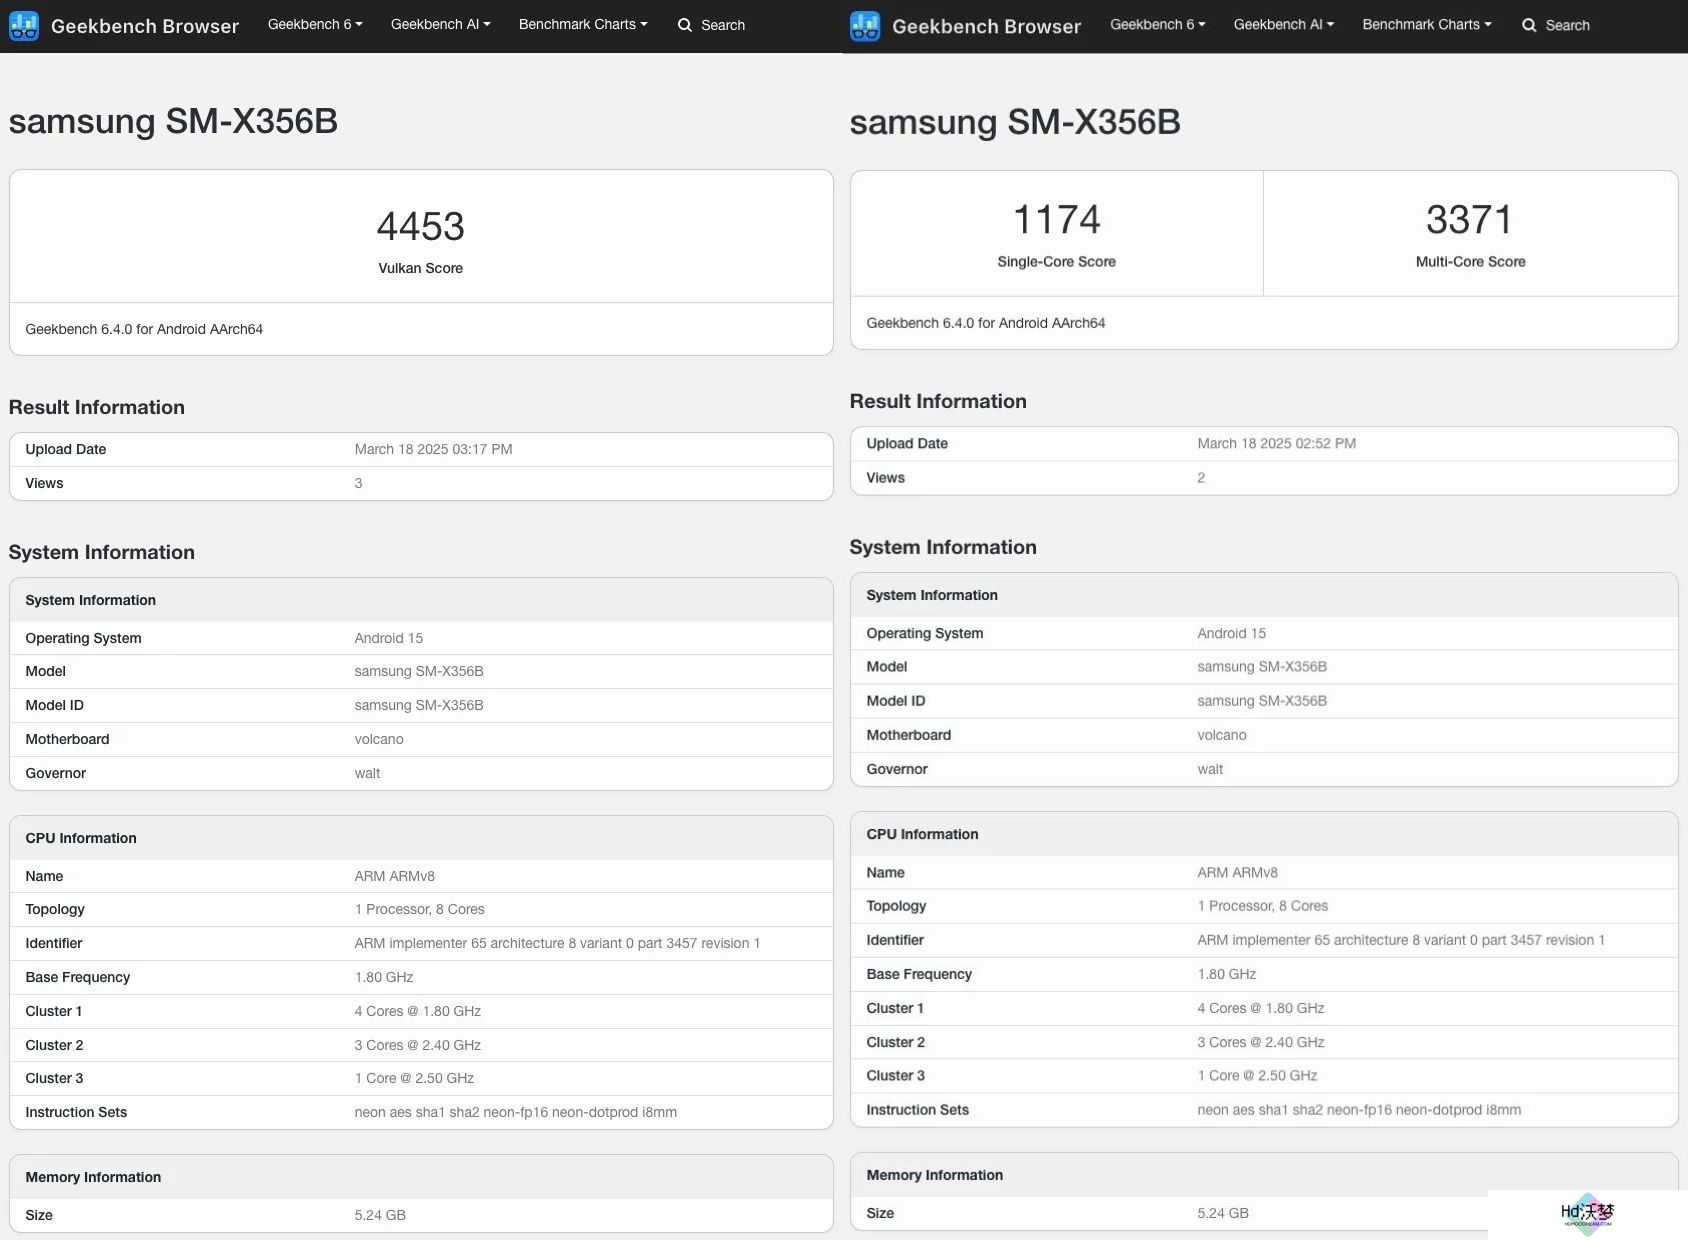Click upload date March 18 2025 02:52 PM
This screenshot has height=1240, width=1688.
click(x=1276, y=443)
